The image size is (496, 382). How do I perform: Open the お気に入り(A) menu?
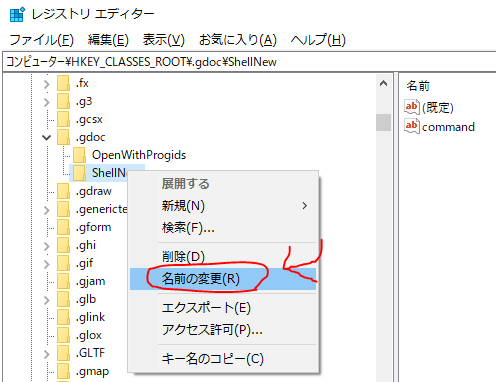pos(238,40)
